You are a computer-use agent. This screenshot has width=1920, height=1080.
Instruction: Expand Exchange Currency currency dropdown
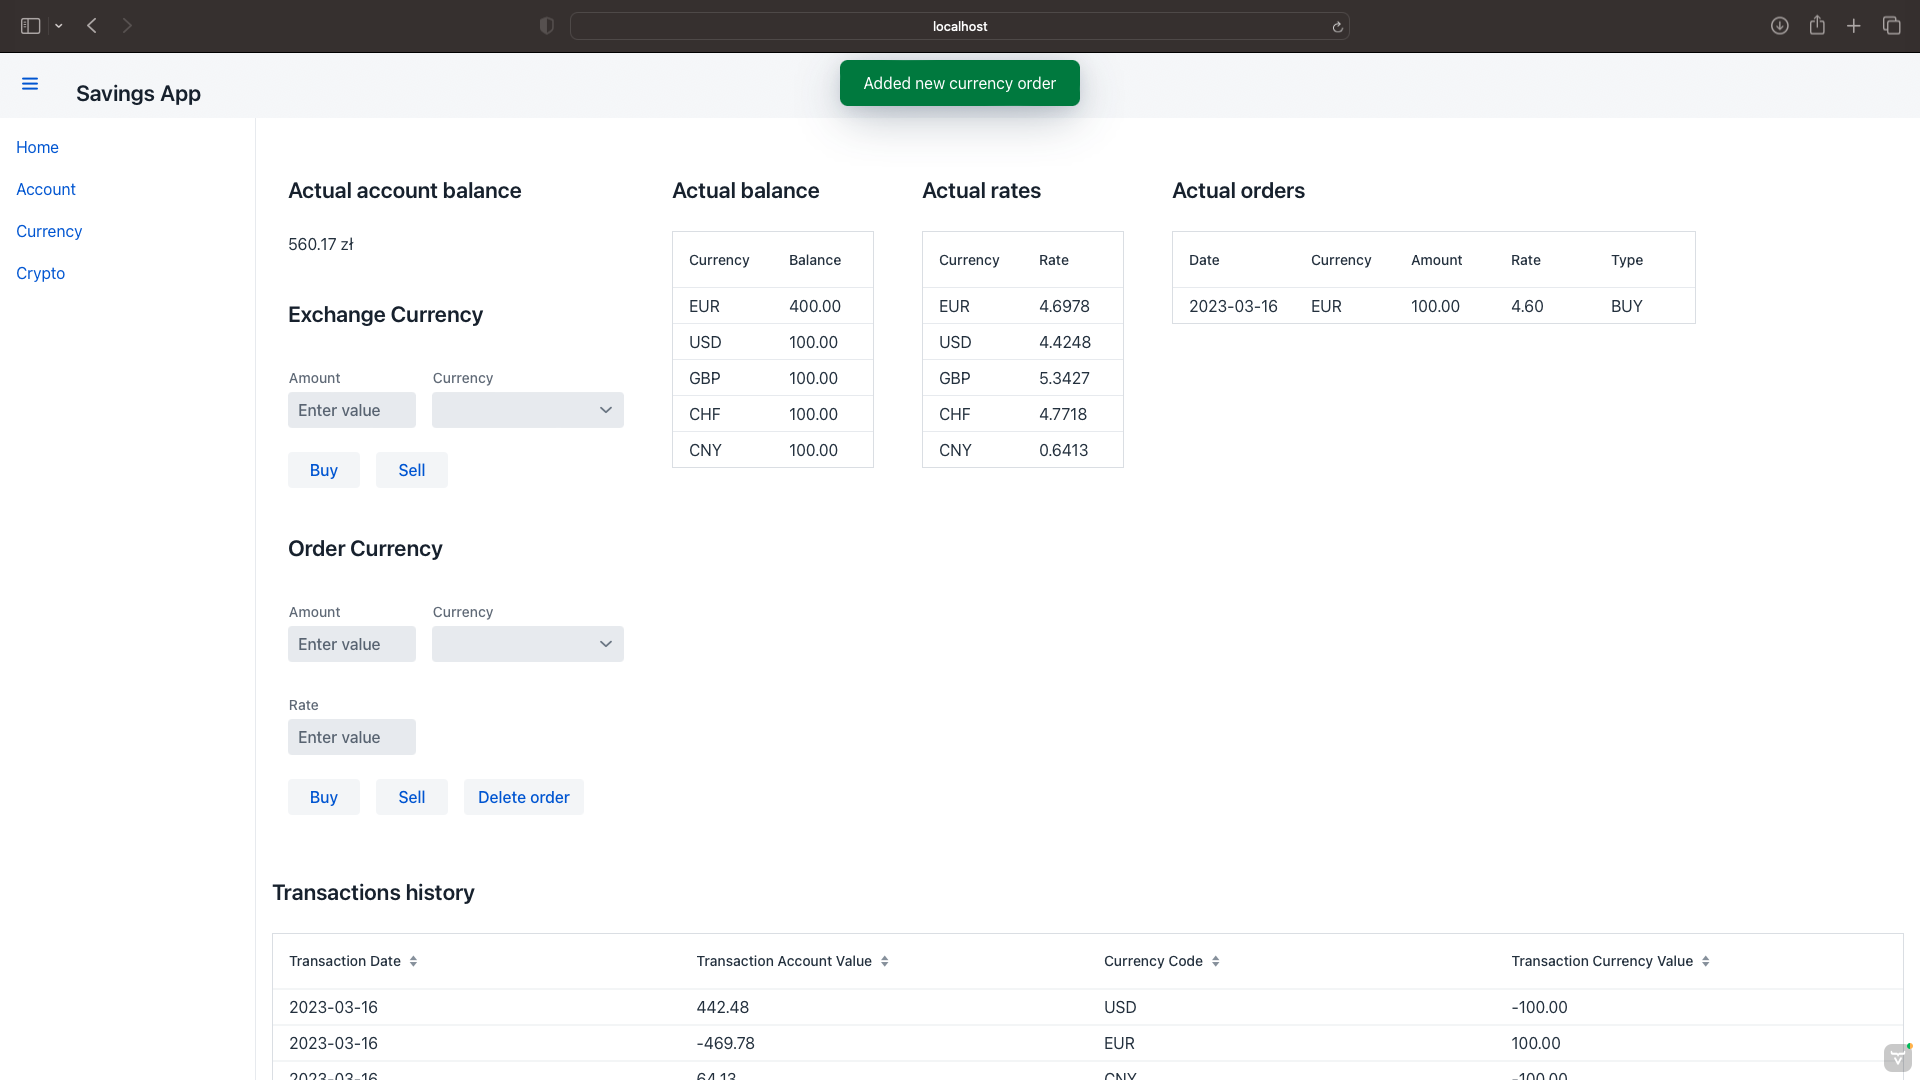coord(527,410)
